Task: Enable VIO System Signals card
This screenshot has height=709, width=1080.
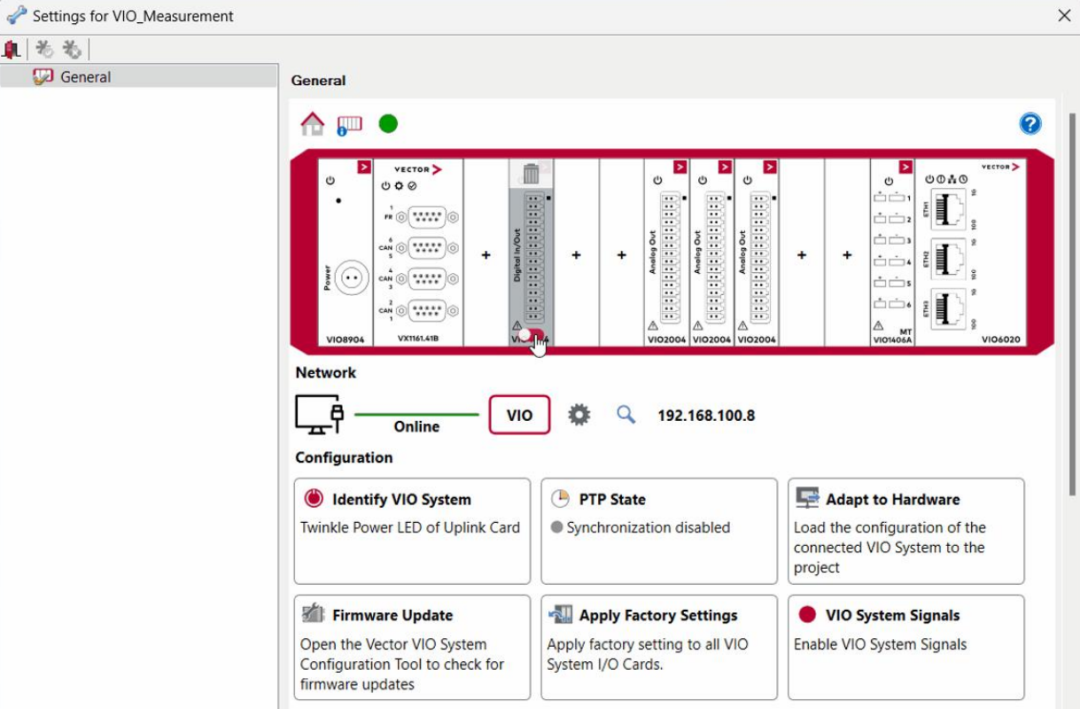Action: tap(906, 648)
